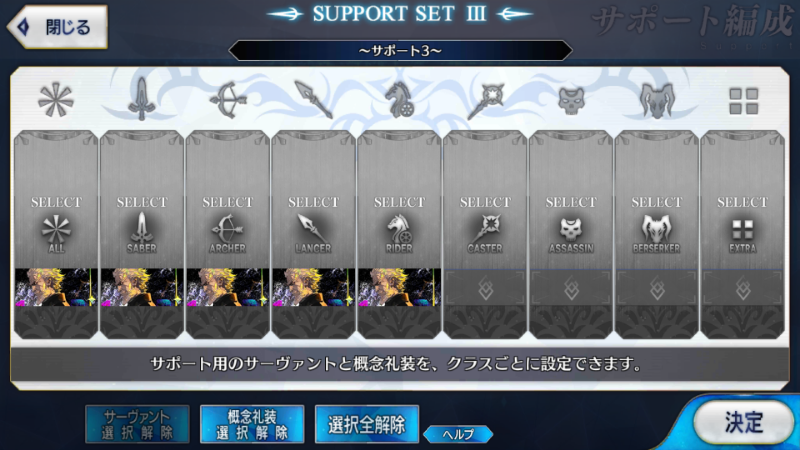Click the empty craft essence slot under EXTRA
Image resolution: width=800 pixels, height=450 pixels.
click(742, 288)
